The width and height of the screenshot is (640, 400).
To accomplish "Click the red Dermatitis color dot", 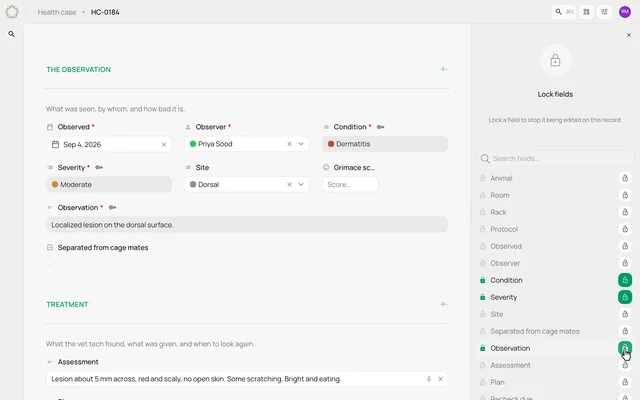I will point(331,144).
